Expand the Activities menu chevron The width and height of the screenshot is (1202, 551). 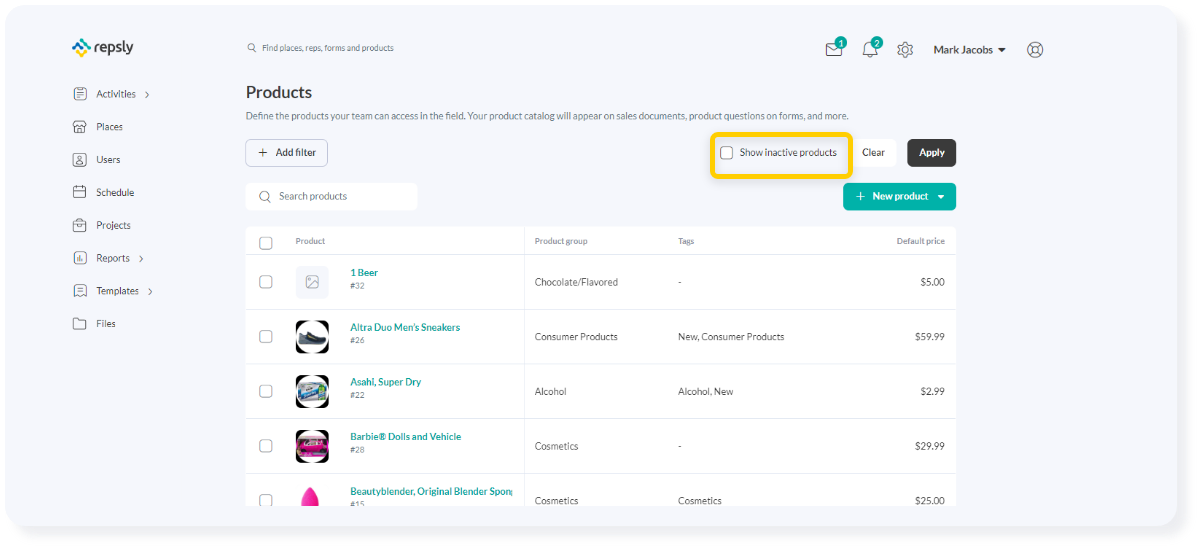pyautogui.click(x=147, y=95)
